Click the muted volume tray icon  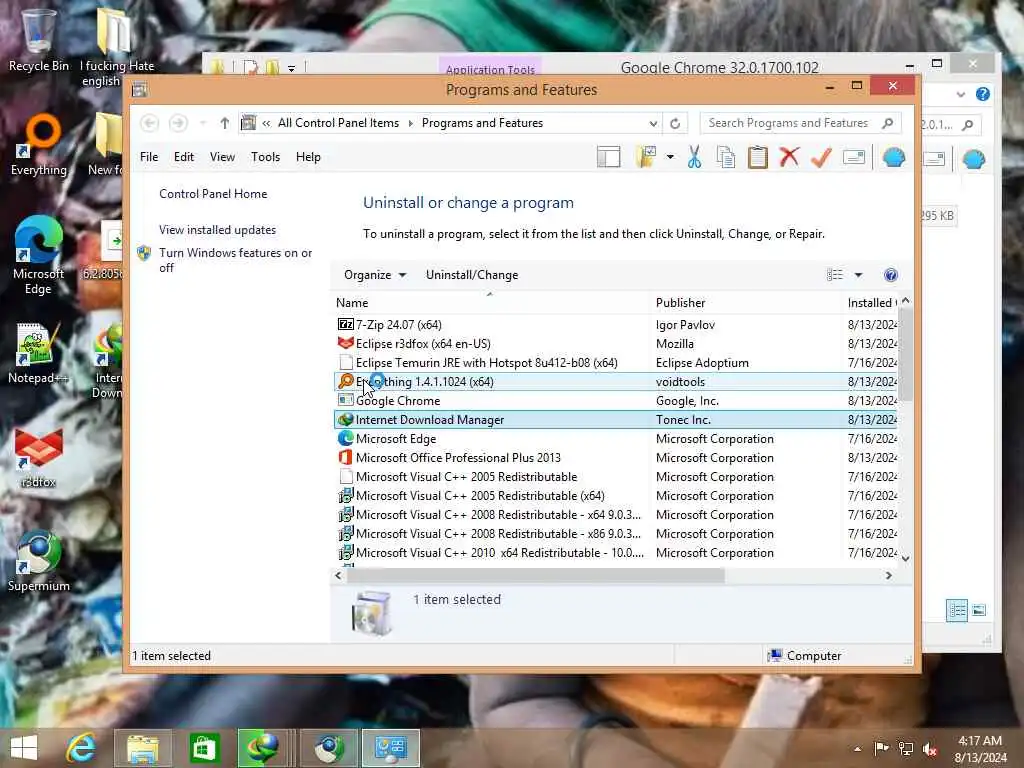[x=930, y=748]
